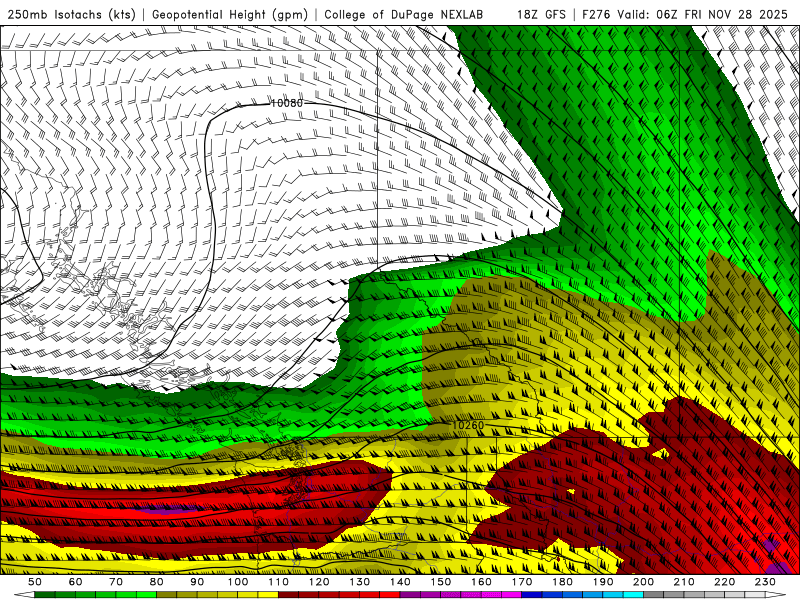Select the bright red swatch just before 140
The height and width of the screenshot is (600, 800).
pos(390,594)
